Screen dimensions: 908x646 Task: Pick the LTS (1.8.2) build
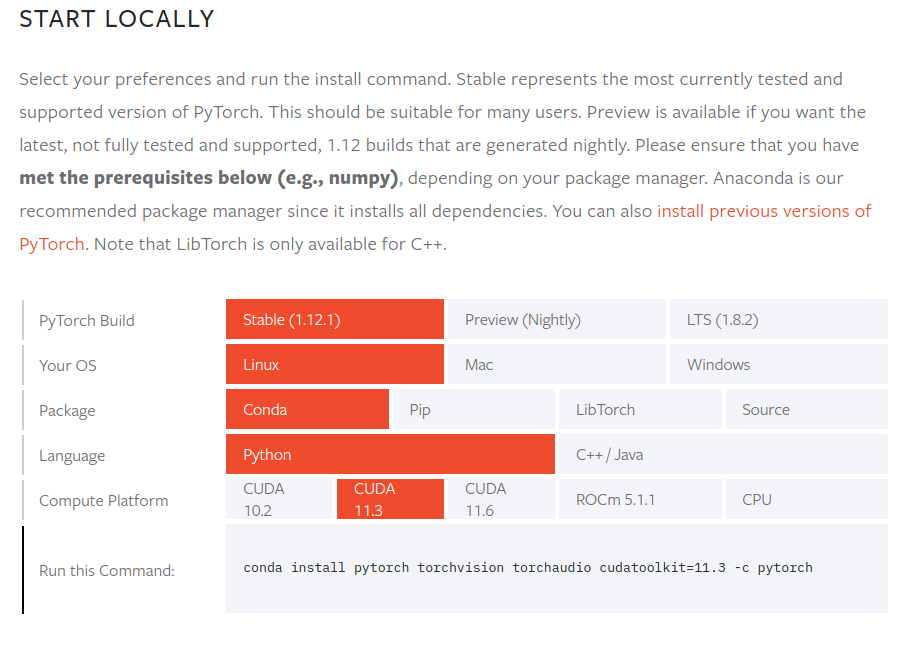[x=777, y=320]
